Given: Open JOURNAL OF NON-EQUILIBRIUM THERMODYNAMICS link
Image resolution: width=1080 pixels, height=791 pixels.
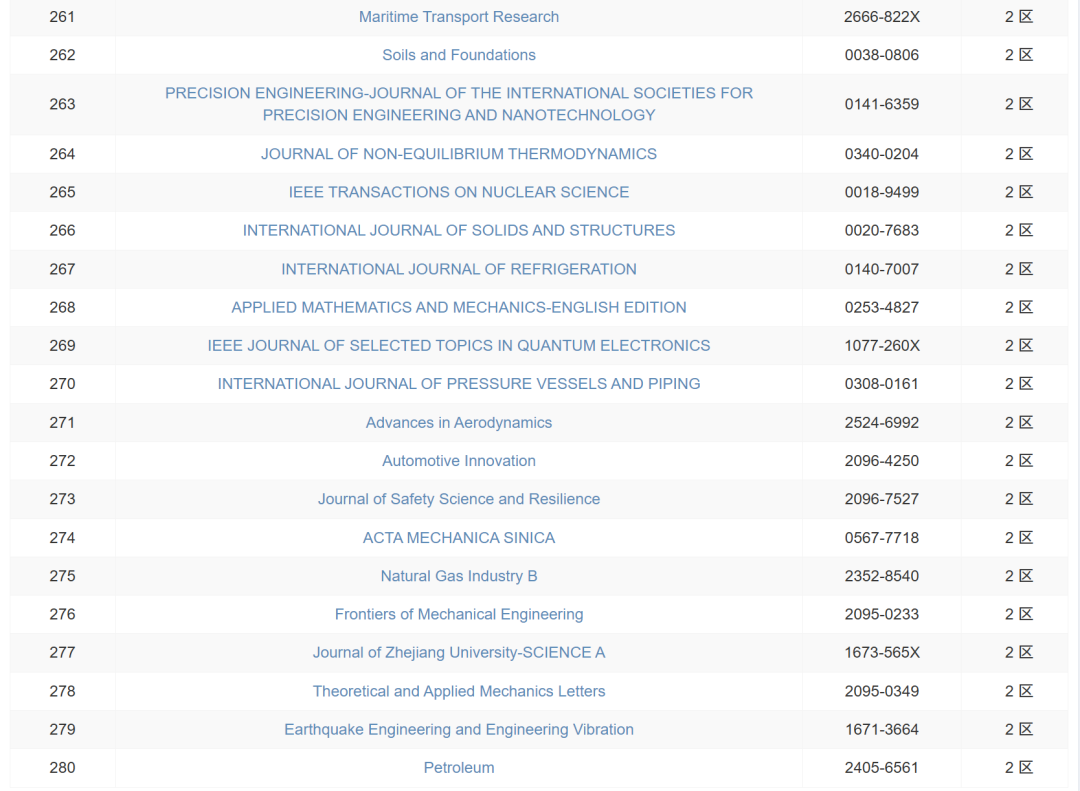Looking at the screenshot, I should click(459, 154).
